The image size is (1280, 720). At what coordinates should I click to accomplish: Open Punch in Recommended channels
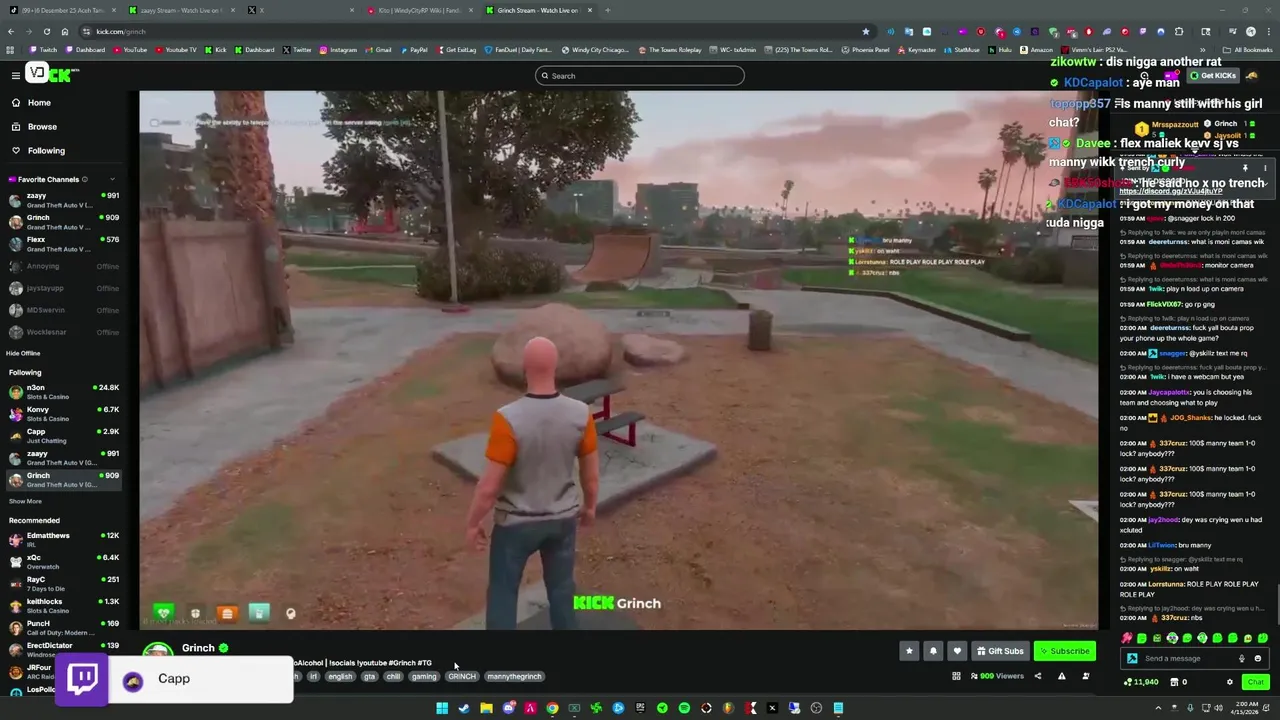tap(62, 628)
